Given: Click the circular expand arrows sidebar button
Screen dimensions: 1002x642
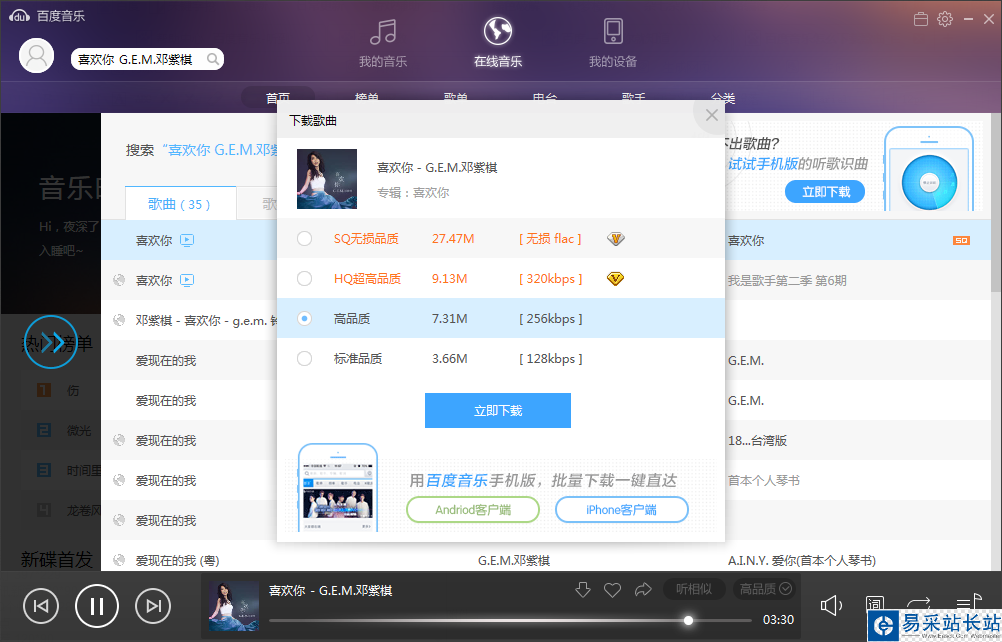Looking at the screenshot, I should click(51, 342).
